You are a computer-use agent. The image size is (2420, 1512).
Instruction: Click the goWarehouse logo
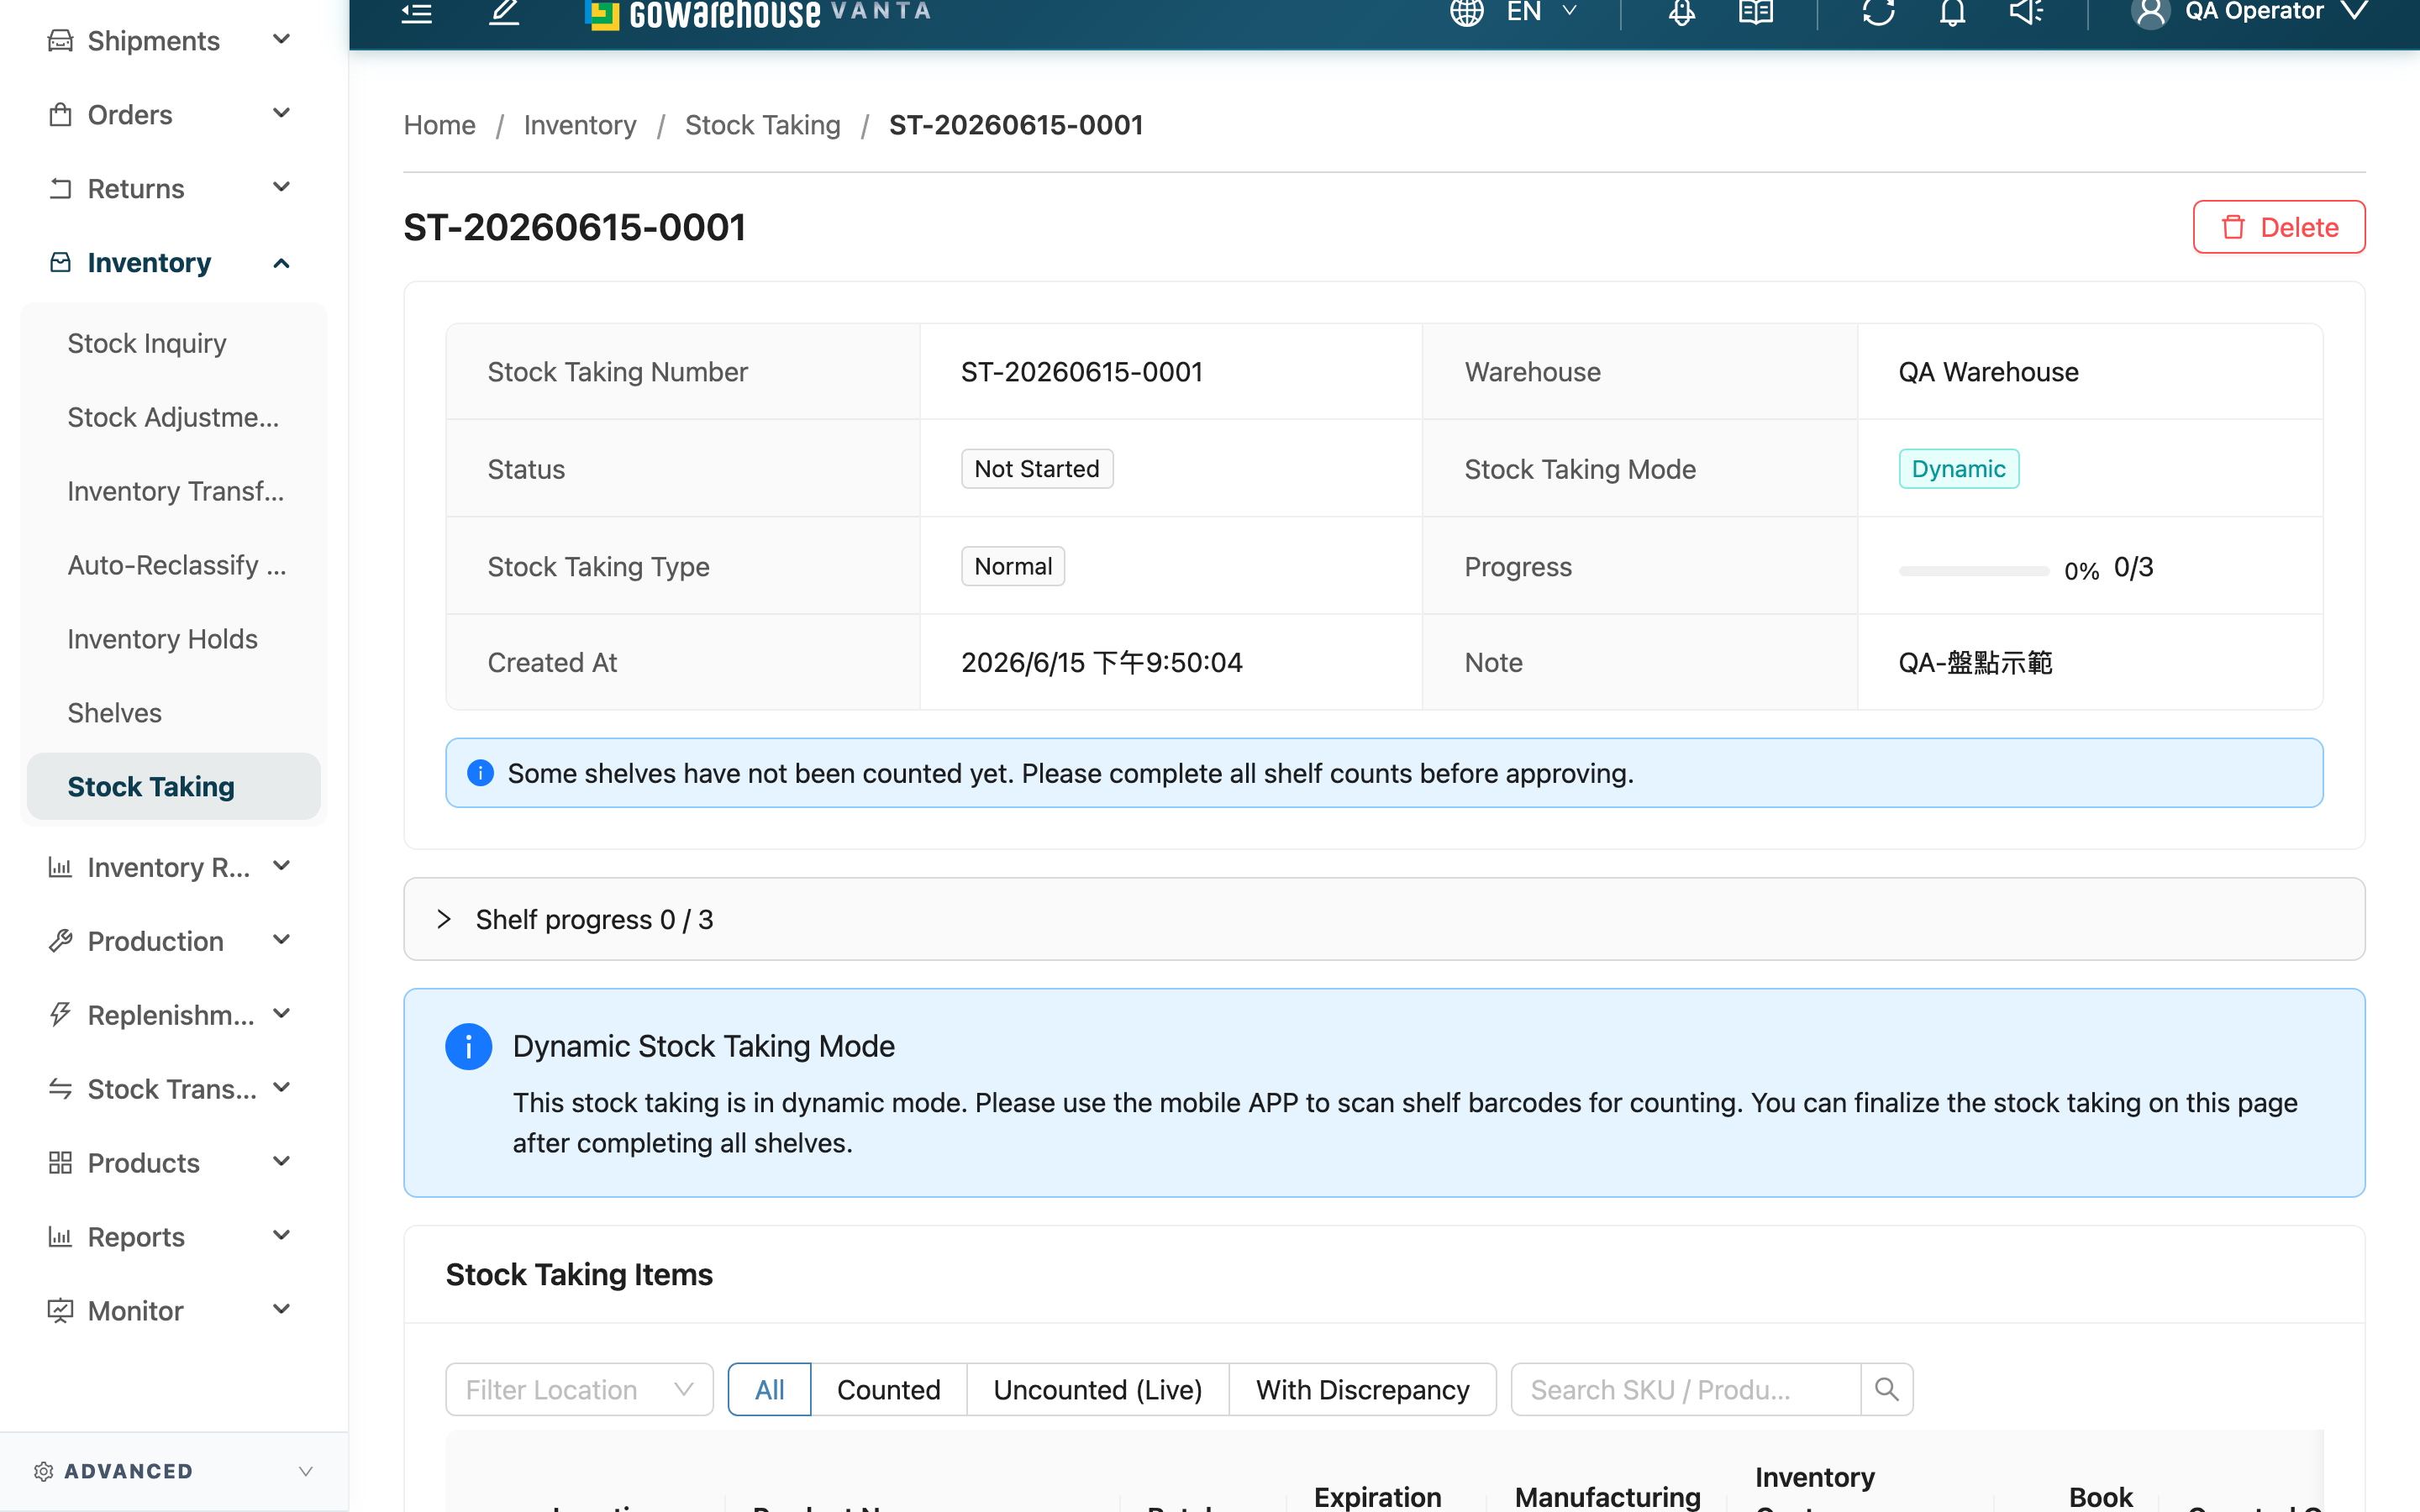(757, 13)
